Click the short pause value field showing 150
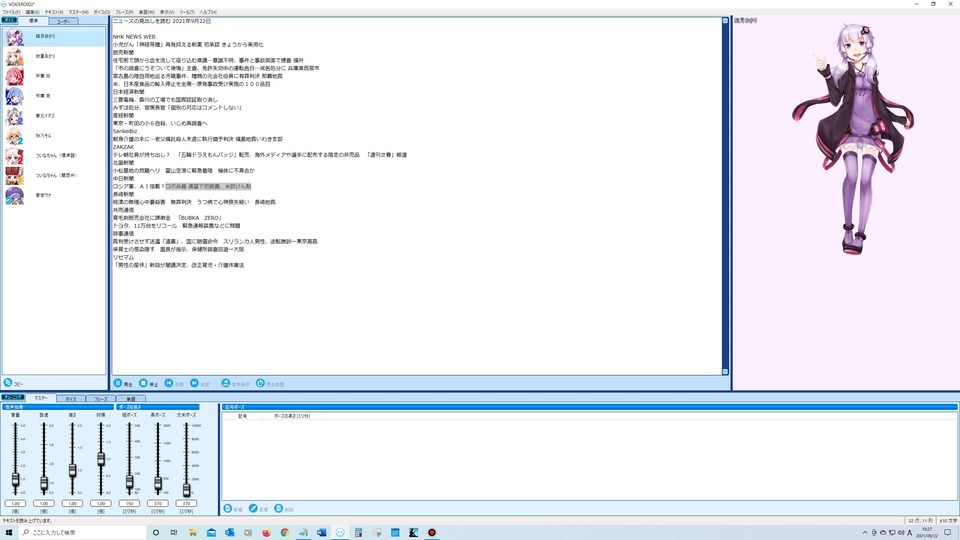960x540 pixels. click(129, 503)
